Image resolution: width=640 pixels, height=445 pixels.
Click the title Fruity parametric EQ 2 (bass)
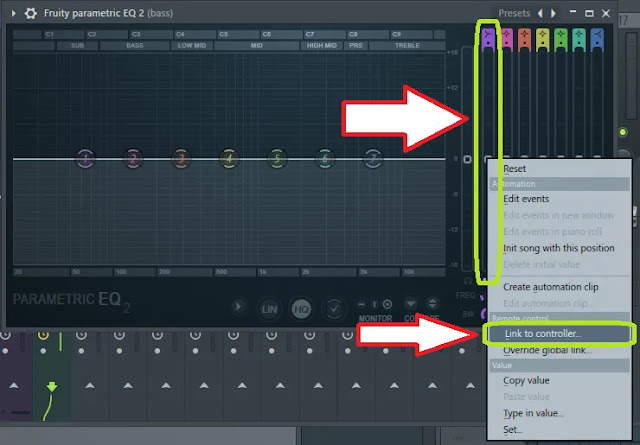(108, 13)
